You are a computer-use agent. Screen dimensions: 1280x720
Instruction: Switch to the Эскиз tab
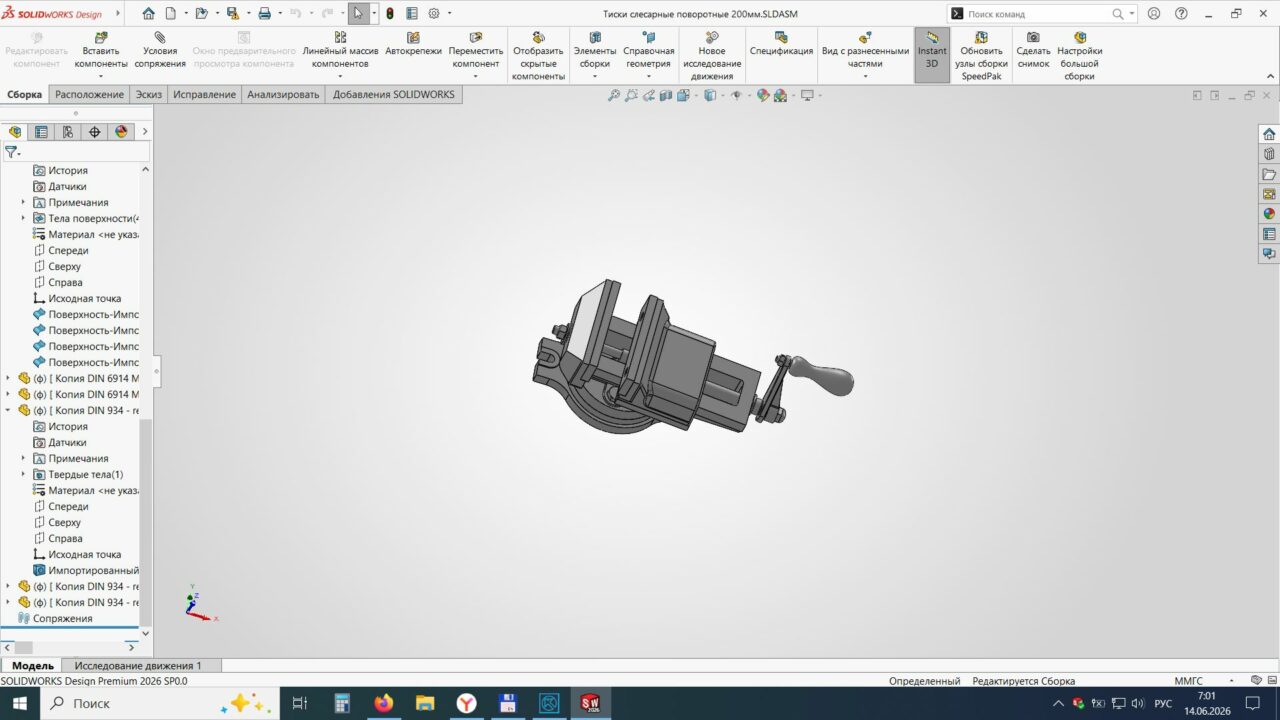click(149, 94)
